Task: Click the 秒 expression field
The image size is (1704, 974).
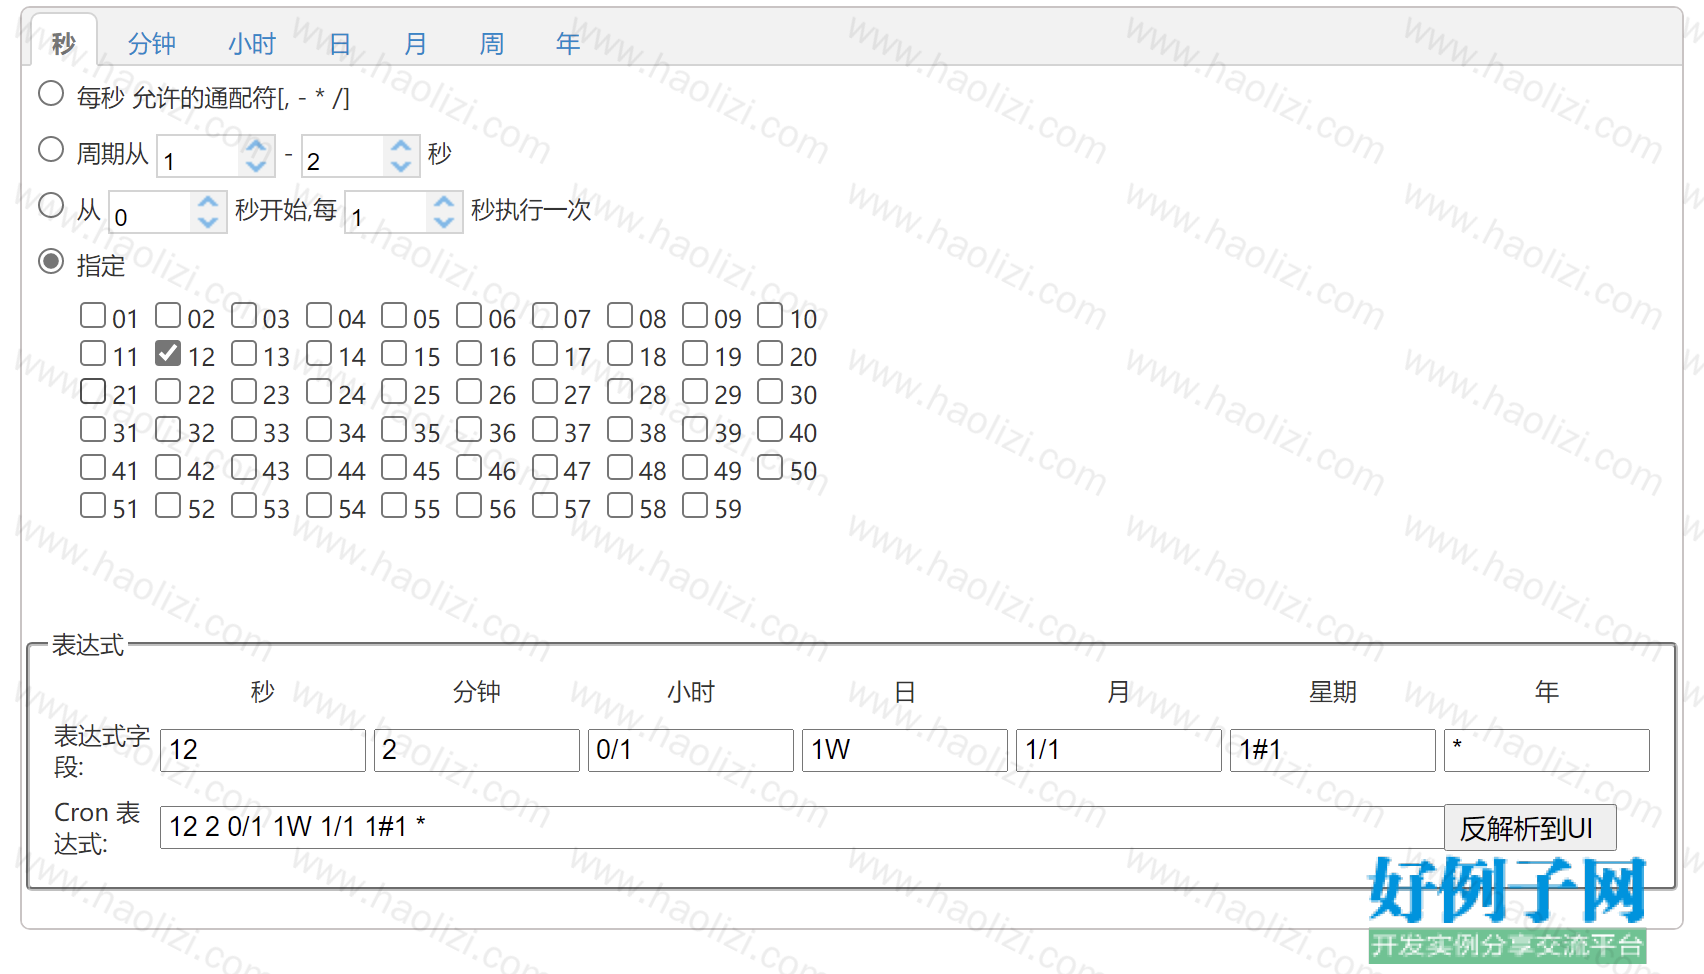Action: [x=263, y=750]
